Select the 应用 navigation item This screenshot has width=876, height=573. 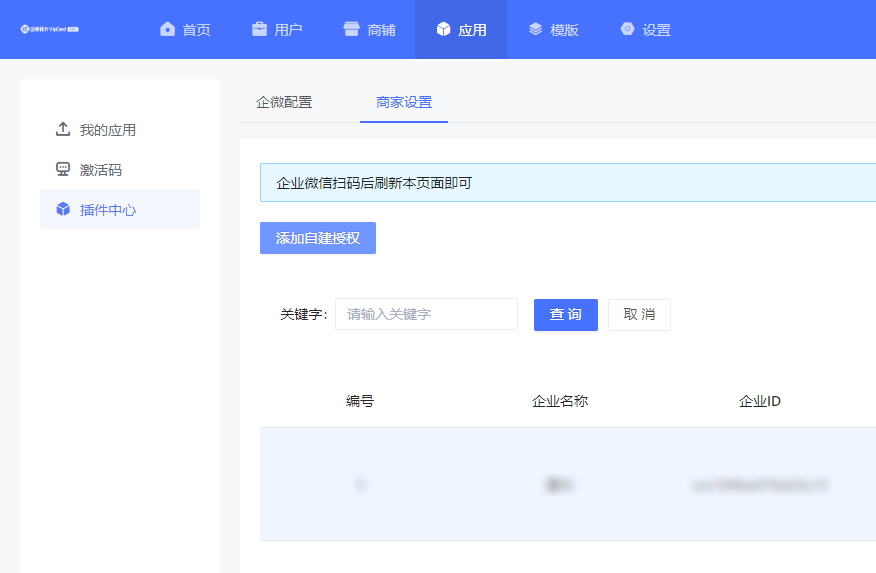click(x=461, y=30)
